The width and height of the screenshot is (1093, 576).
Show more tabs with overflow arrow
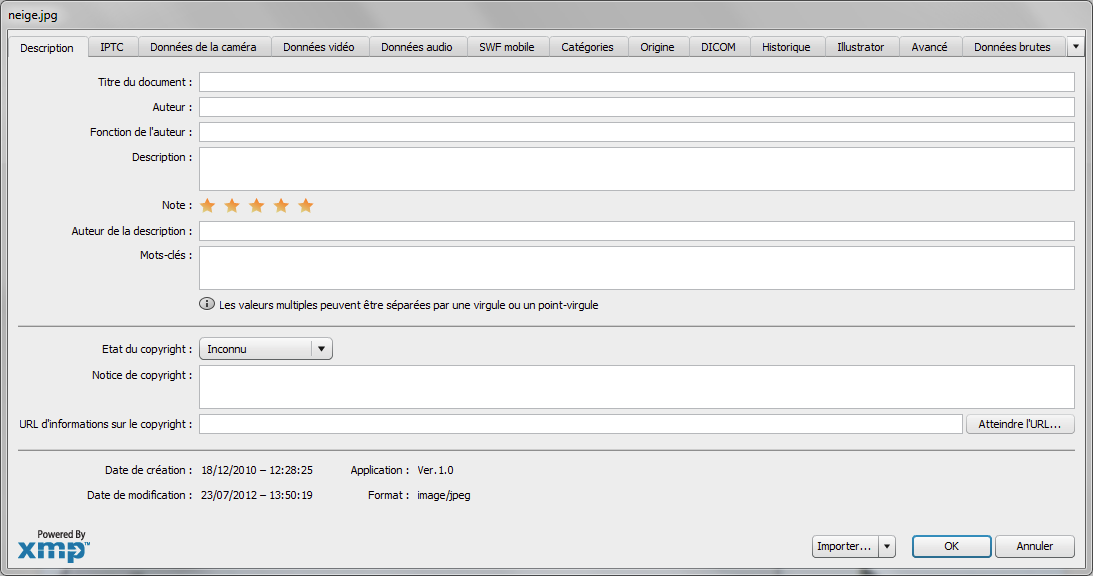1075,47
